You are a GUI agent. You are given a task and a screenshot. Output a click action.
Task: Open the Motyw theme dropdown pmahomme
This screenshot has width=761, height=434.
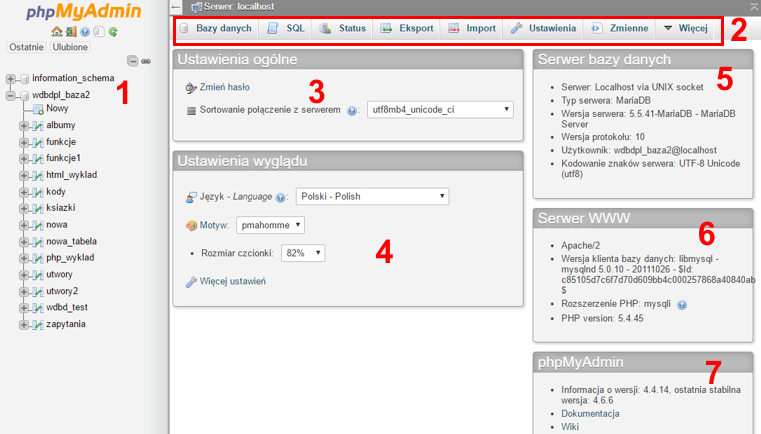point(270,225)
